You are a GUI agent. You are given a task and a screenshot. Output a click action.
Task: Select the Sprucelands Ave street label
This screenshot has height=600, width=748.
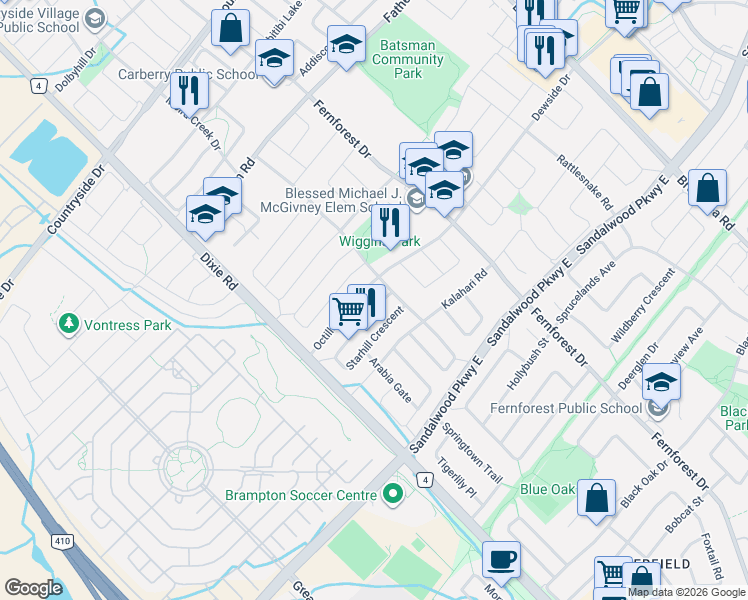(x=586, y=292)
